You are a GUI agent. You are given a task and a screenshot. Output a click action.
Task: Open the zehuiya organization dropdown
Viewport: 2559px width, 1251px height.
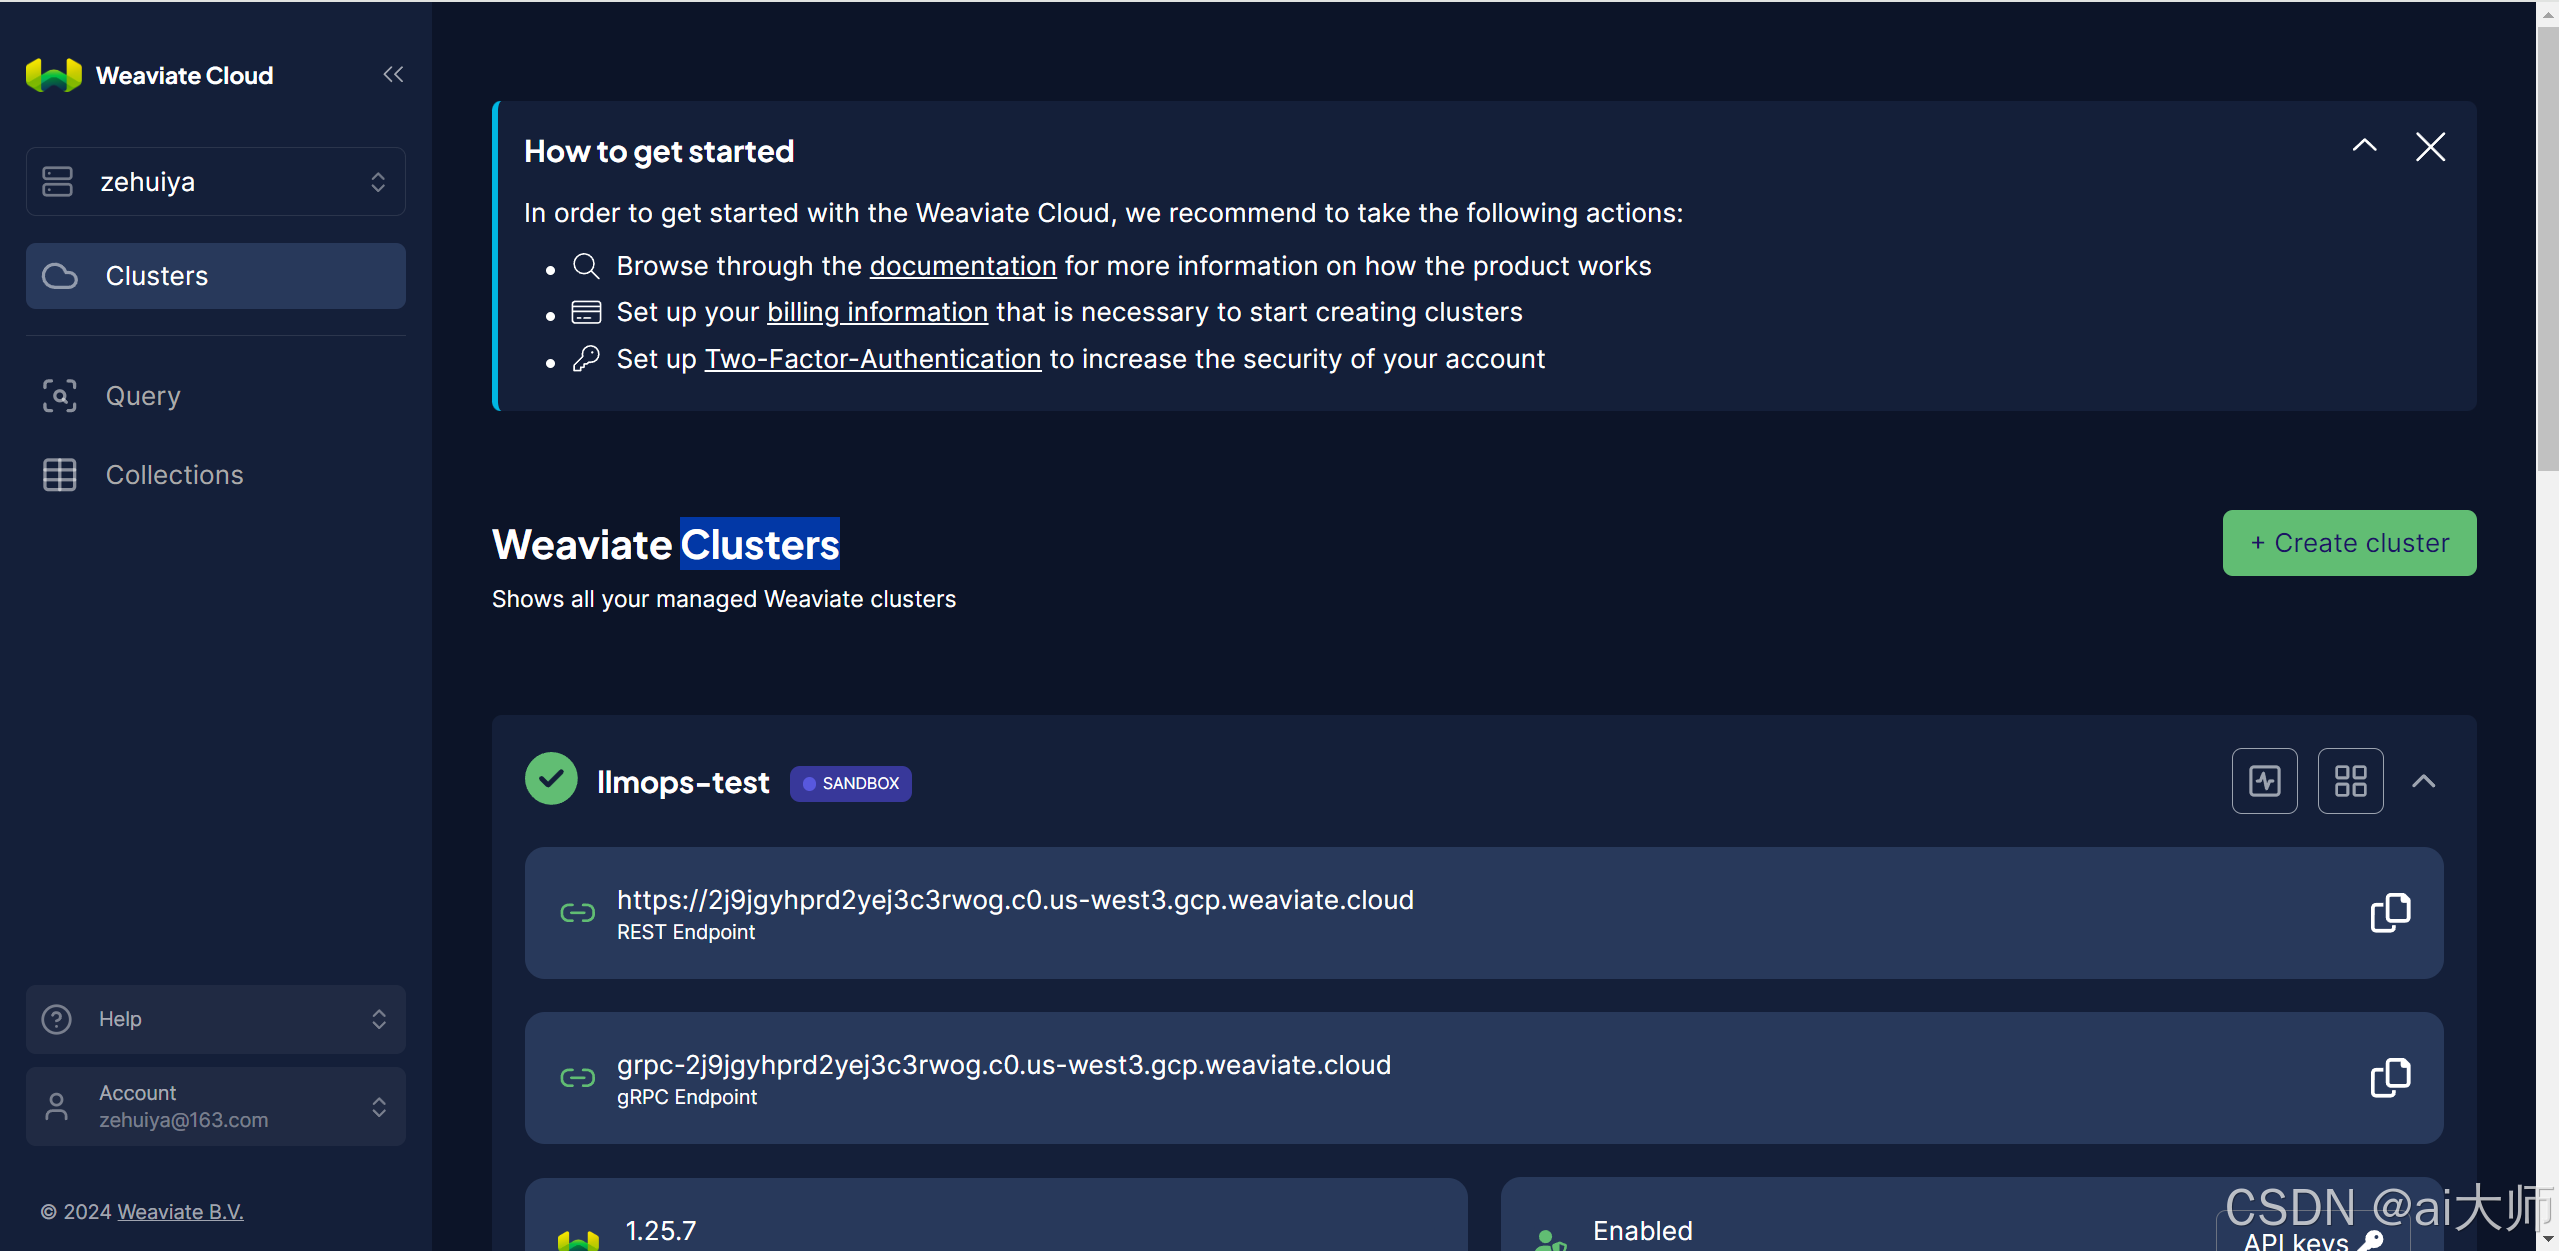[x=216, y=182]
